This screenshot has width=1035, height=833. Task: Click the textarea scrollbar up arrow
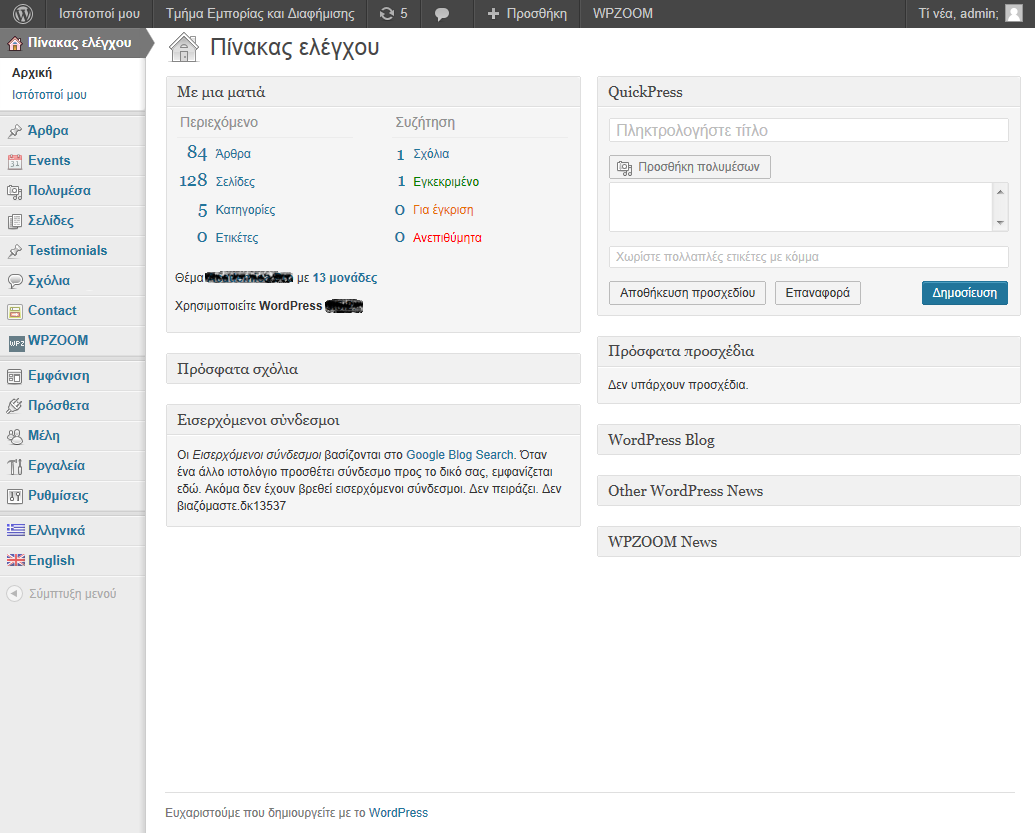click(x=1000, y=191)
